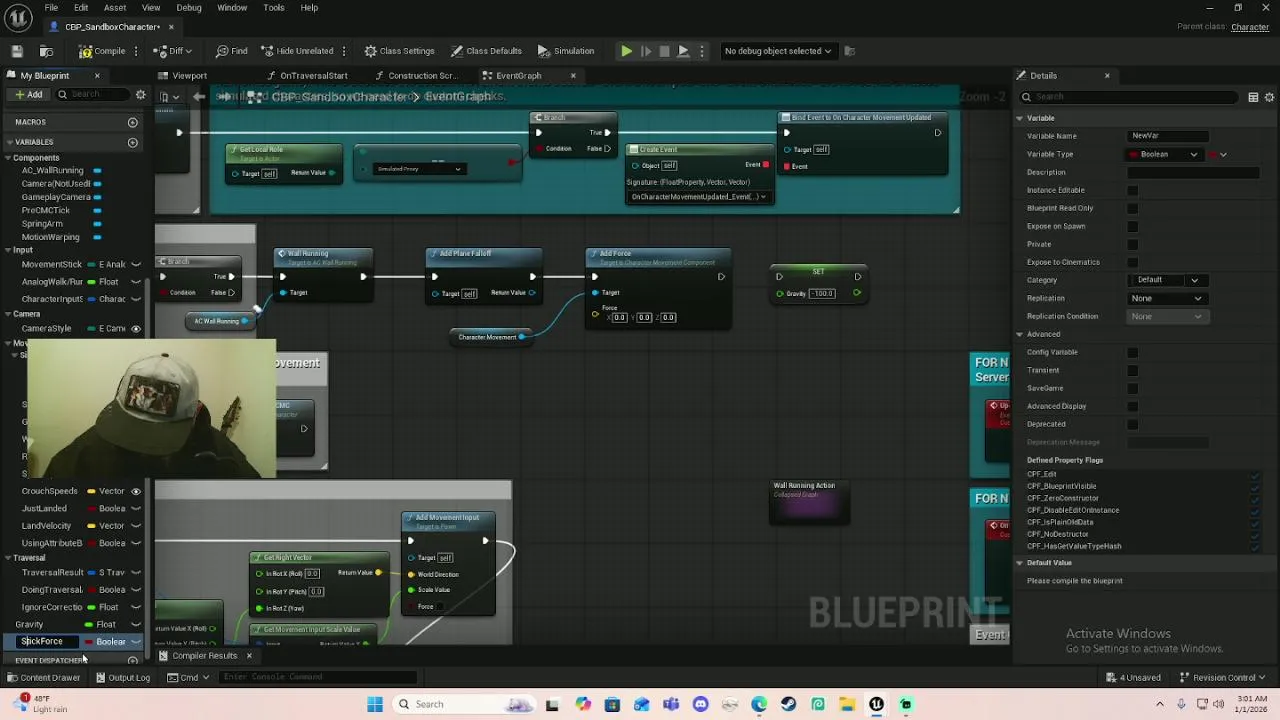The width and height of the screenshot is (1280, 720).
Task: Click the Save blueprint icon
Action: coord(17,51)
